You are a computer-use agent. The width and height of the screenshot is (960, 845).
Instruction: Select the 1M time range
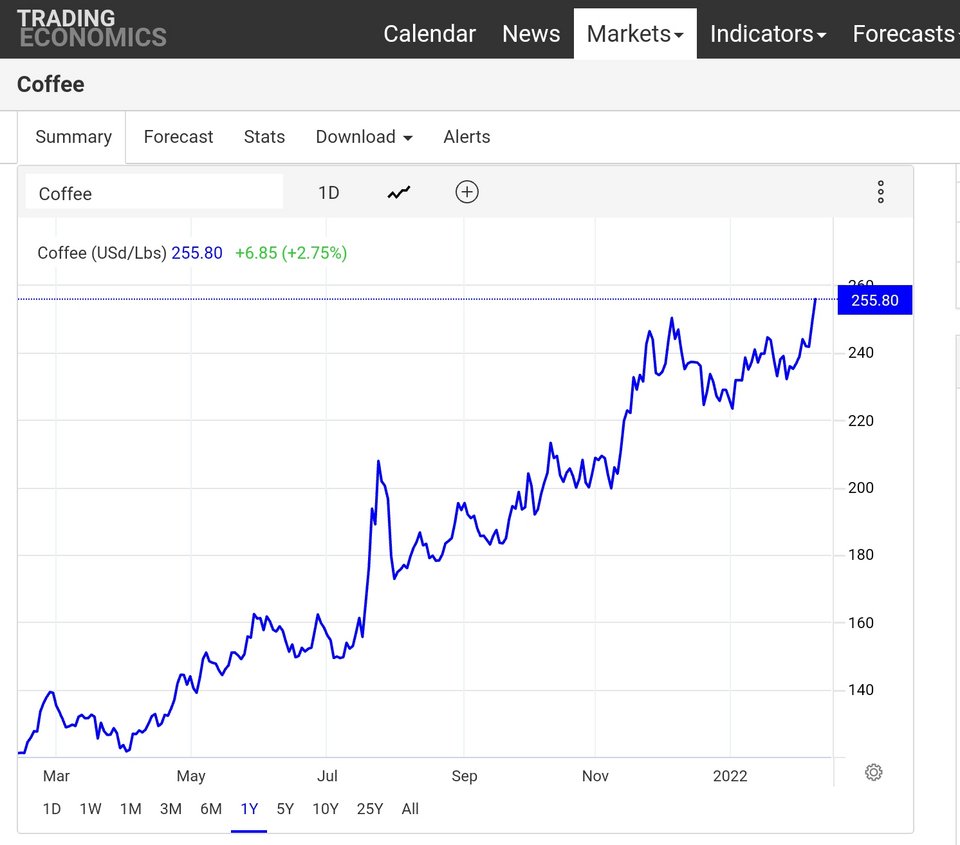point(130,809)
